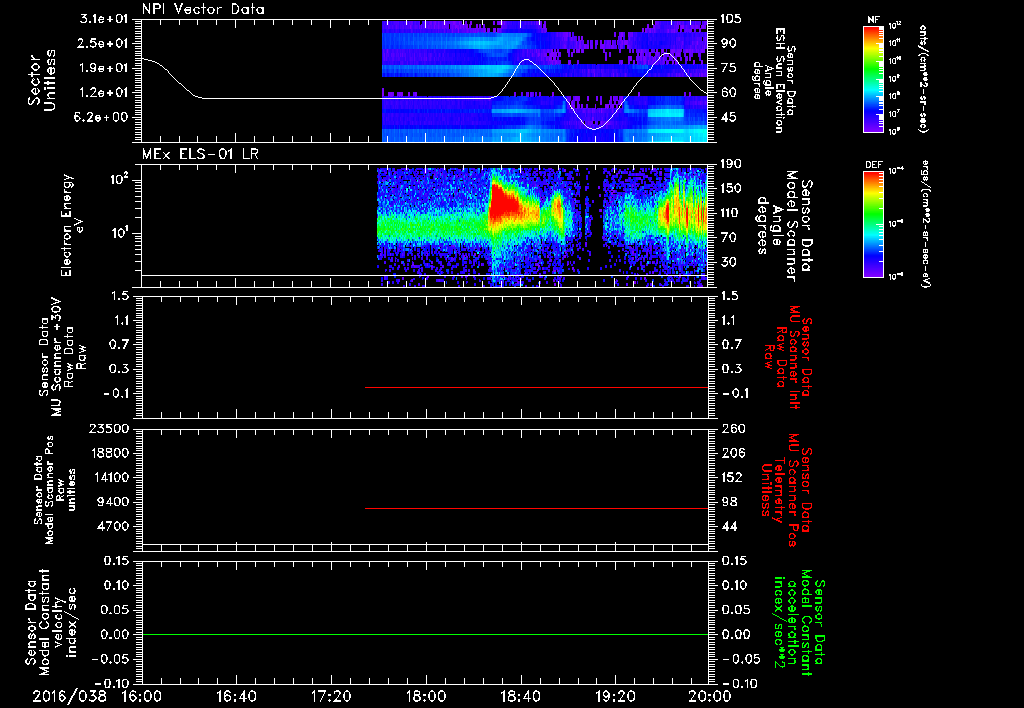
Task: Click the red MU Scanner Inh Raw Data label
Action: point(786,357)
